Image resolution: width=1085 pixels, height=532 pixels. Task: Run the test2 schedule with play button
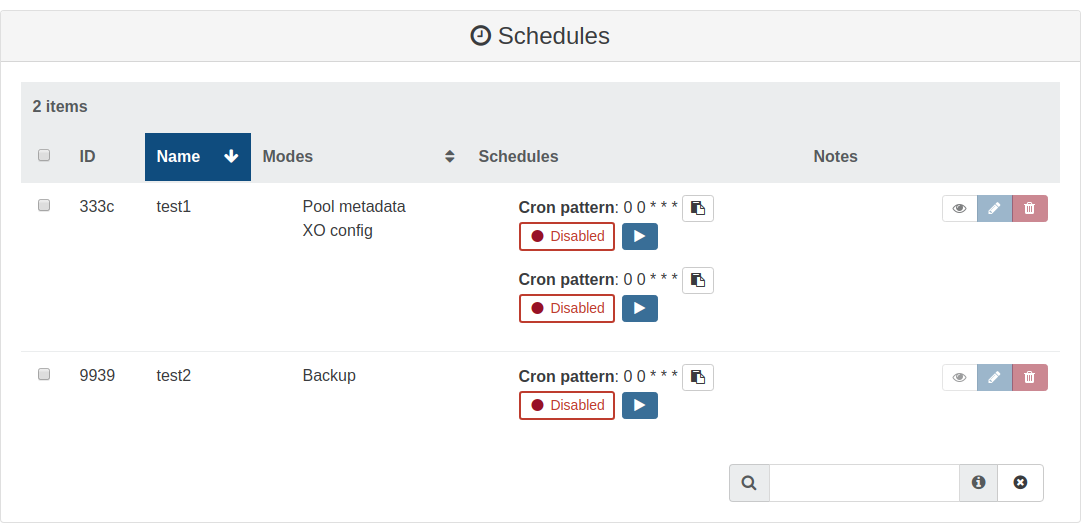click(x=640, y=405)
